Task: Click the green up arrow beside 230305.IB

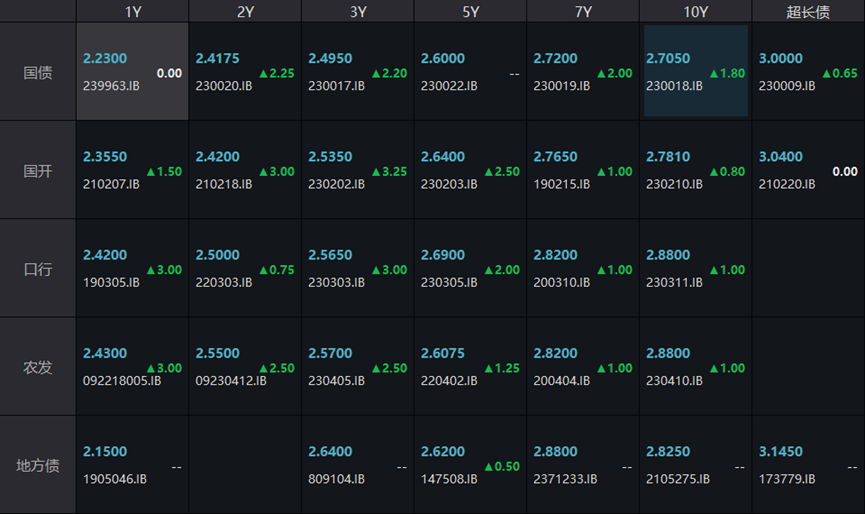Action: (x=489, y=270)
